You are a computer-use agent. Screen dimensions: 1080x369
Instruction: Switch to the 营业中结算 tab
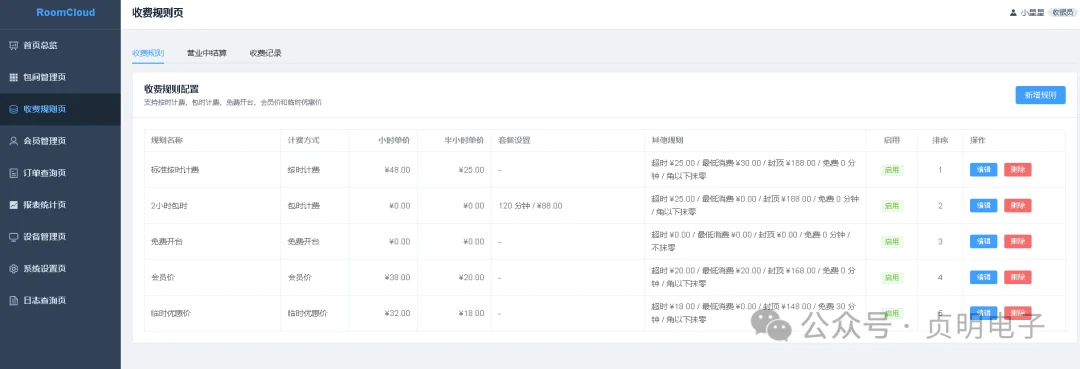coord(207,53)
